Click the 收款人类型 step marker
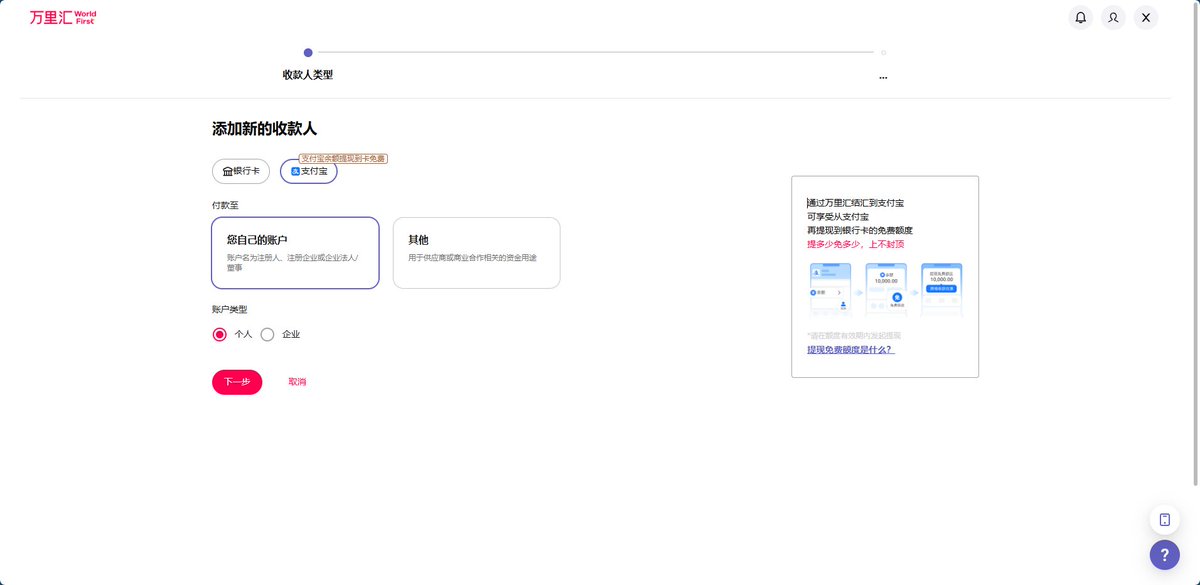 click(308, 52)
